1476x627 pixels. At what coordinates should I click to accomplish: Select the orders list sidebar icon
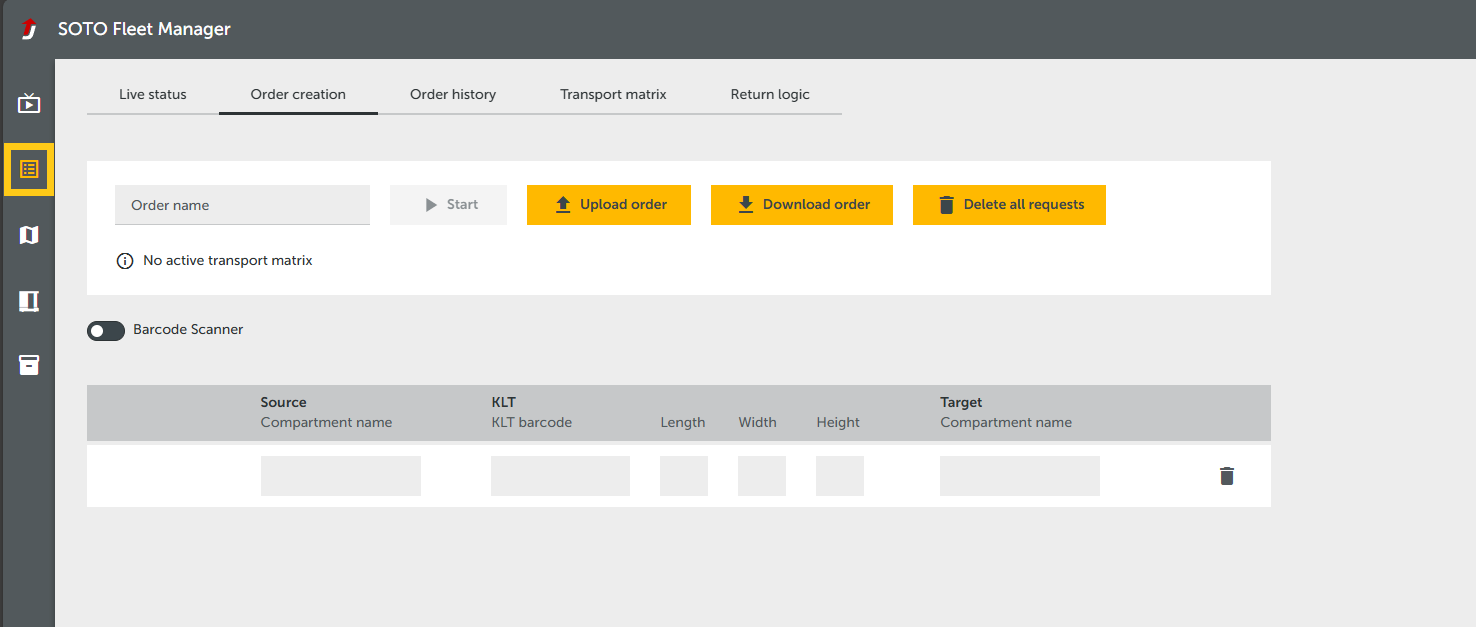(29, 169)
